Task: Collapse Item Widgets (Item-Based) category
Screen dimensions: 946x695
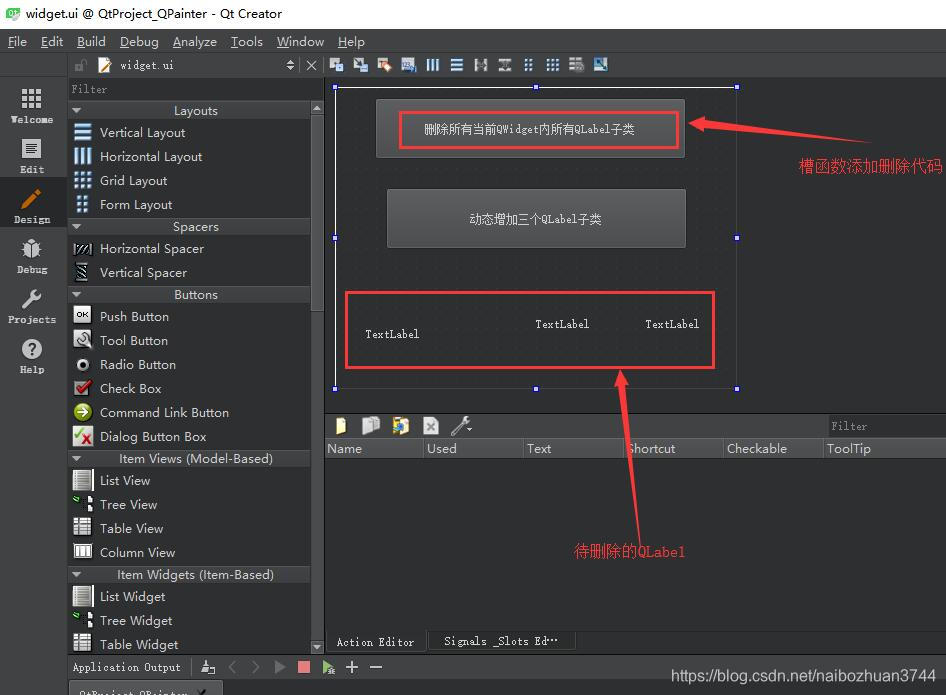Action: pyautogui.click(x=77, y=574)
